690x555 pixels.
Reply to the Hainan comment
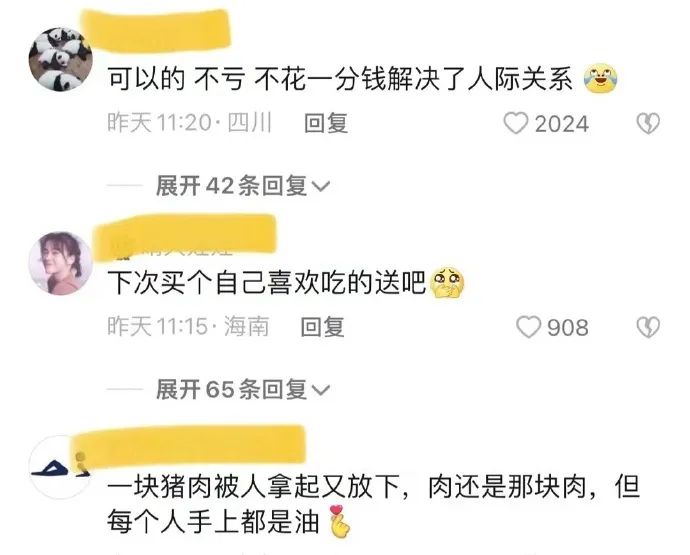pyautogui.click(x=322, y=327)
